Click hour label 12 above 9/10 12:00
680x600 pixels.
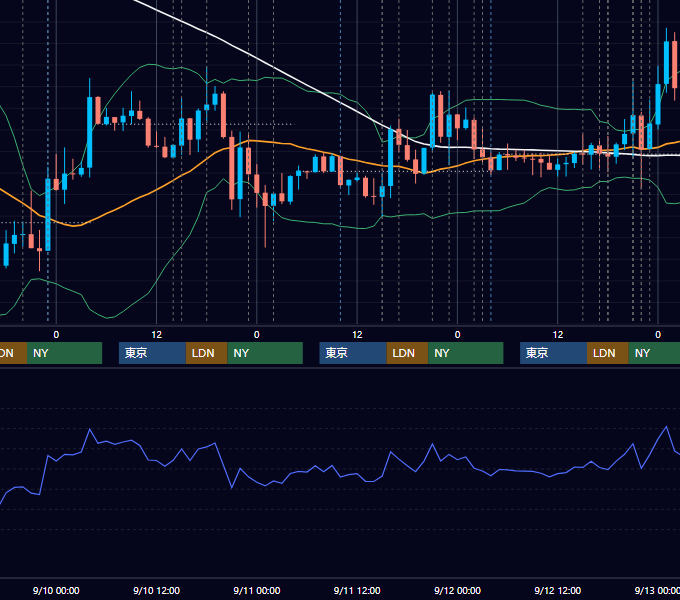(x=157, y=335)
